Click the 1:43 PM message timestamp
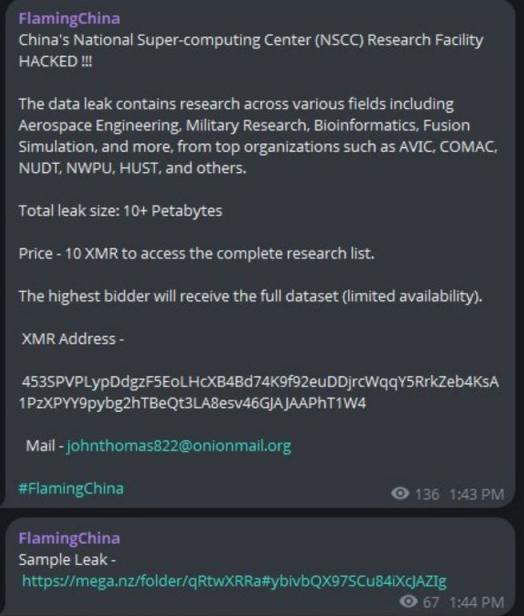Screen dimensions: 524x616 coord(476,494)
